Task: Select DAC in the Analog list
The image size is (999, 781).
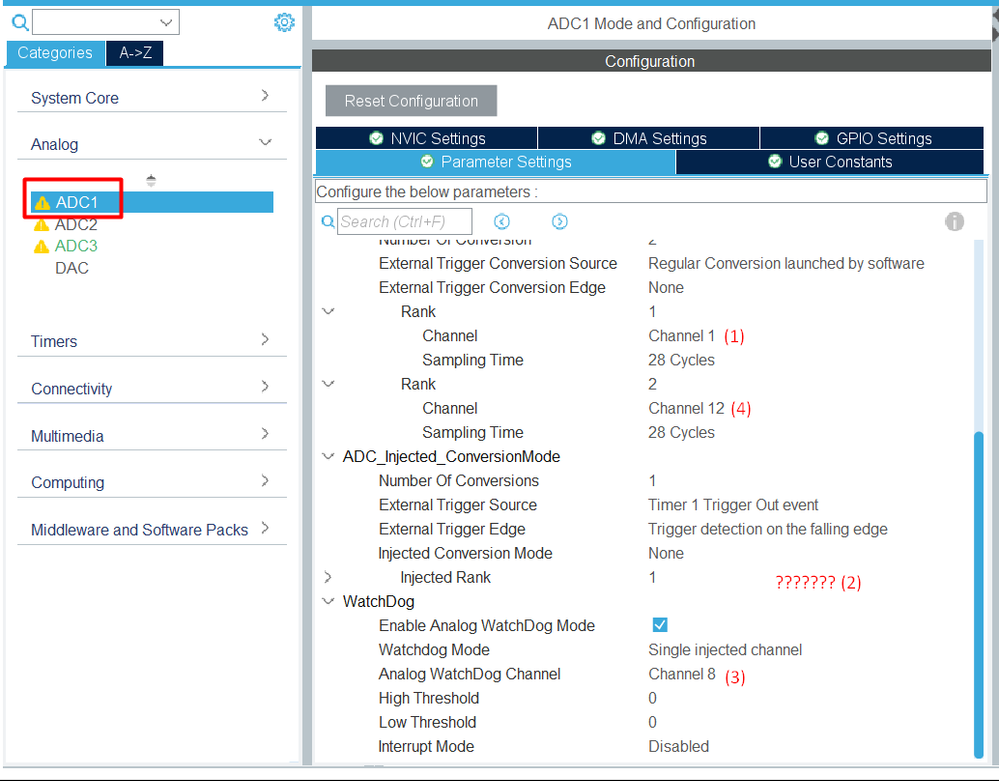Action: tap(72, 268)
